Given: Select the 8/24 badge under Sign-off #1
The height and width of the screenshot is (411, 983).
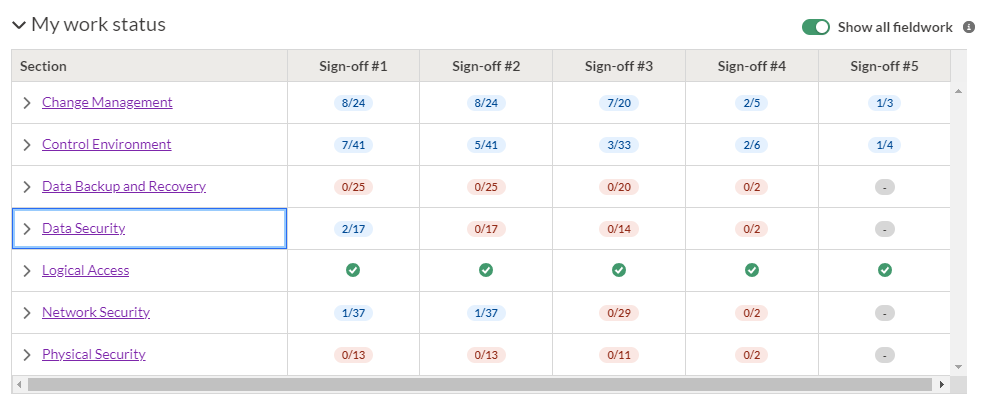Looking at the screenshot, I should [353, 103].
